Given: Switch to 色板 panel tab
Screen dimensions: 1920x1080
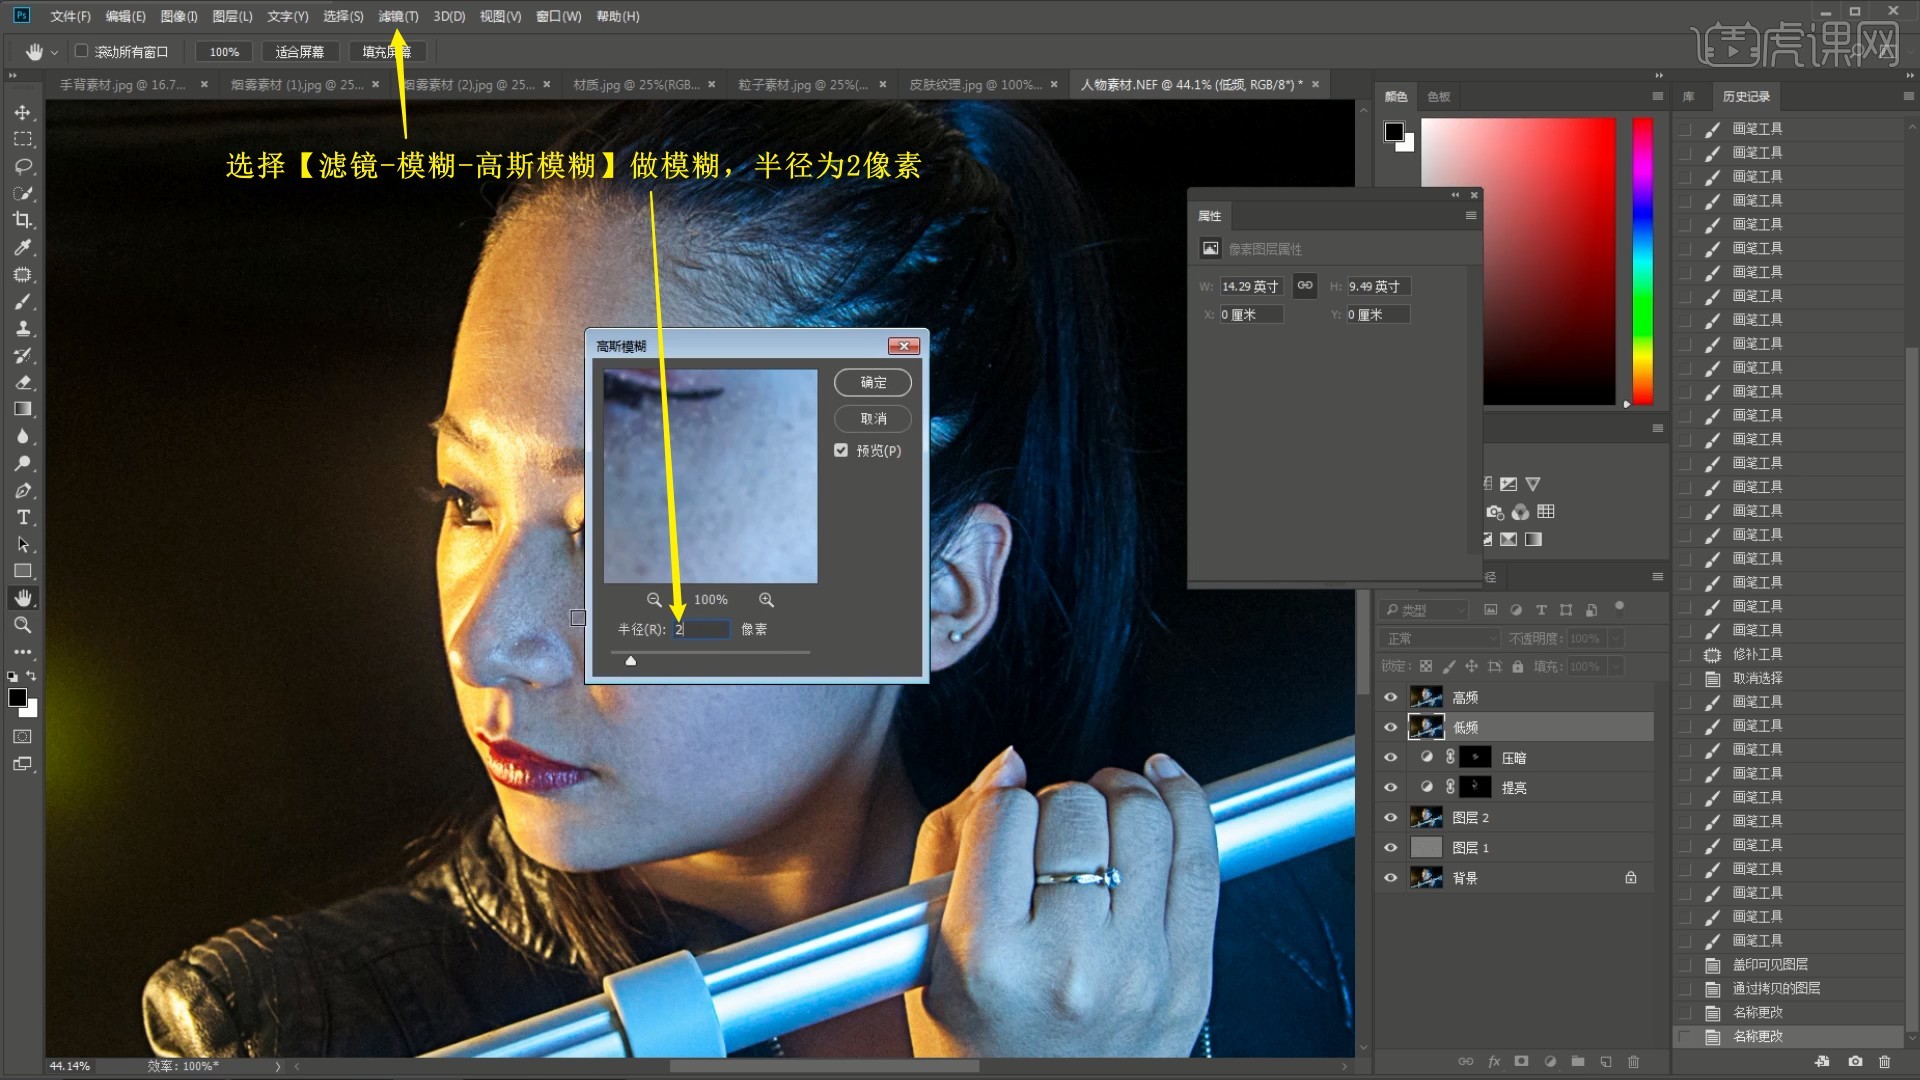Looking at the screenshot, I should [1438, 97].
